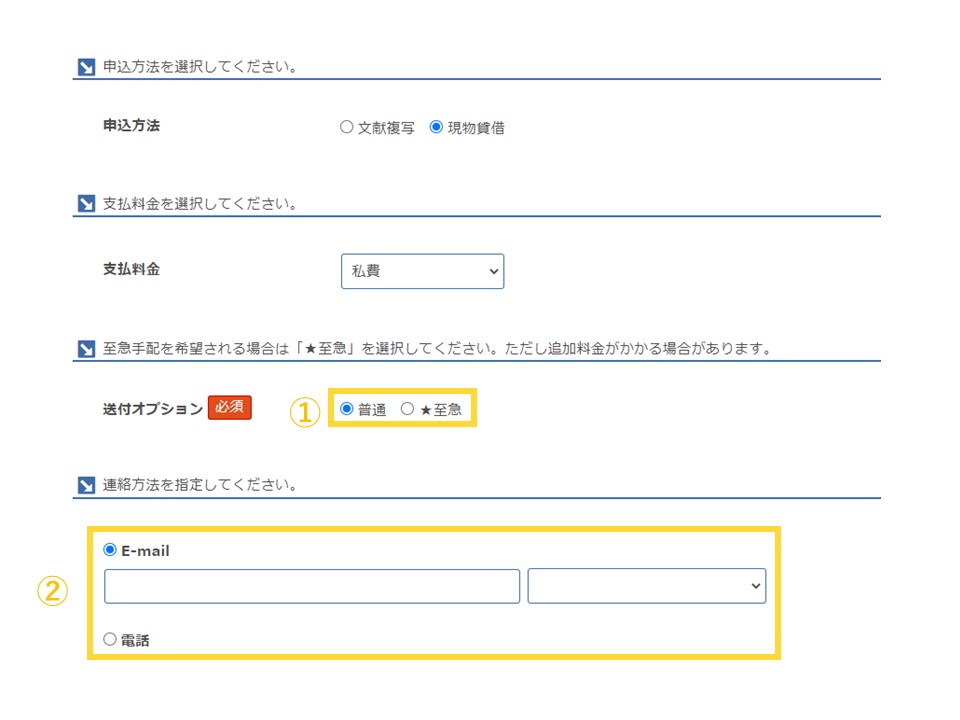
Task: Click arrow icon beside 連絡方法を指定してください
Action: coord(86,486)
